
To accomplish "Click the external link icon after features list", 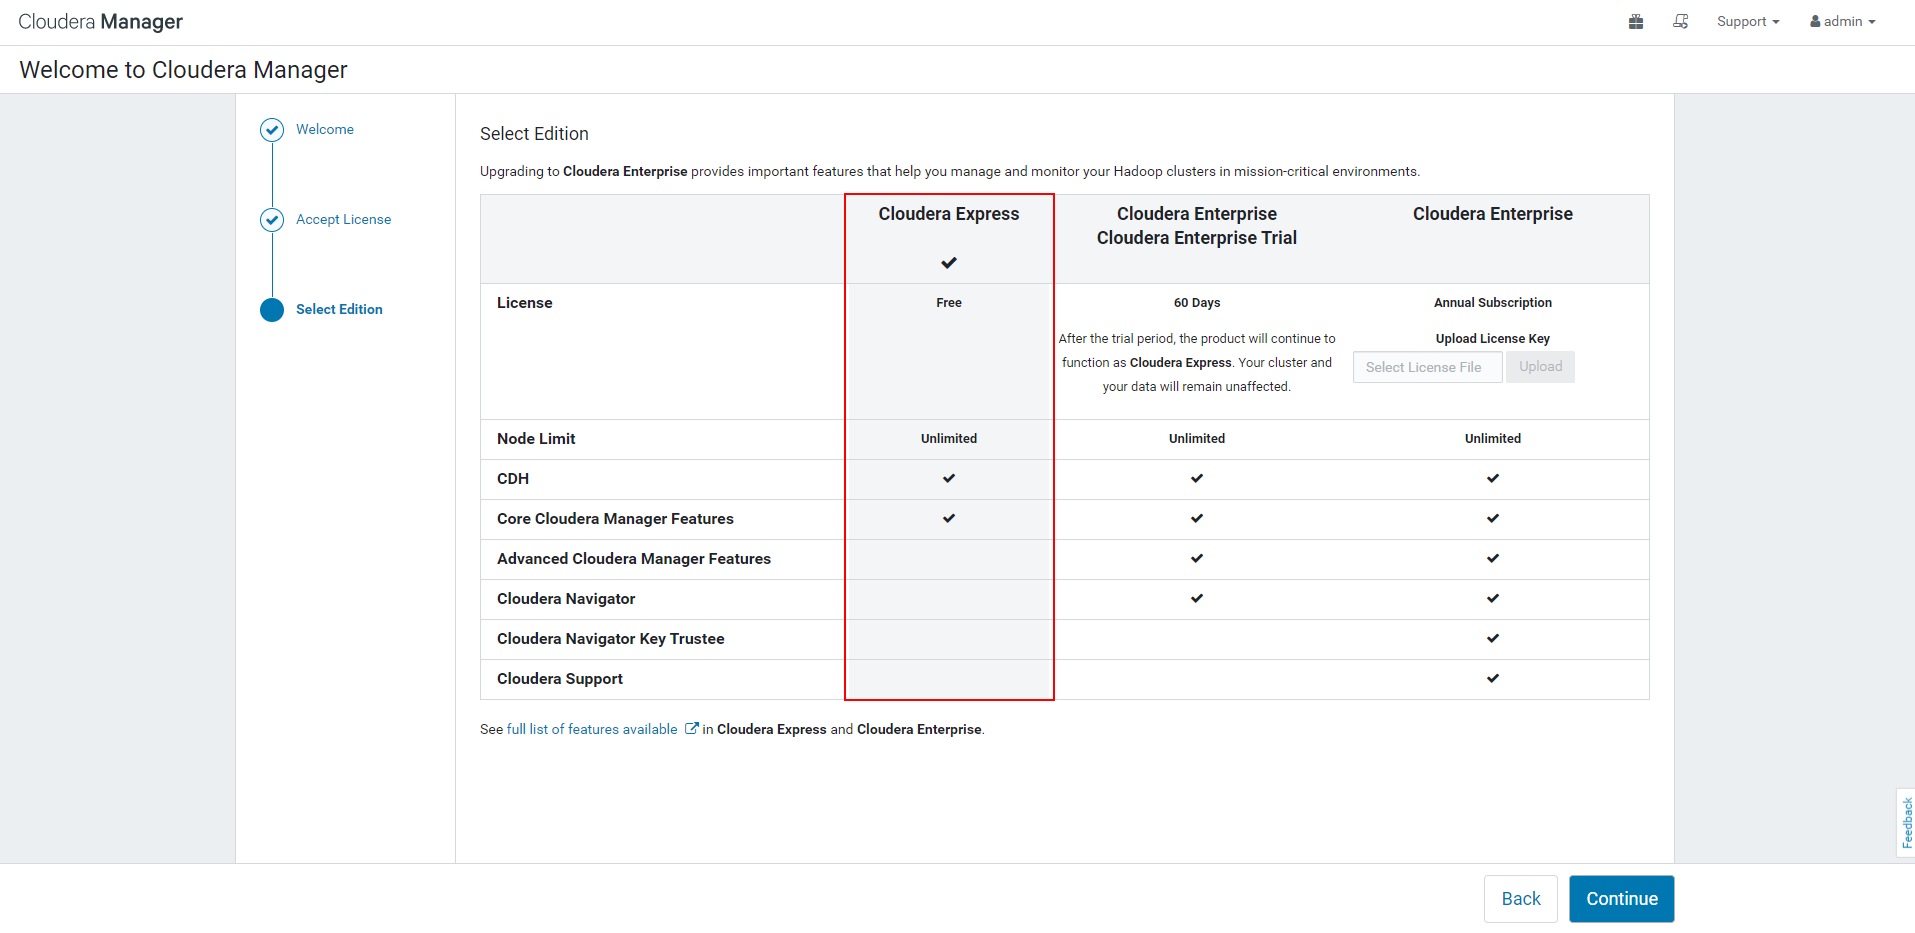I will [x=691, y=729].
